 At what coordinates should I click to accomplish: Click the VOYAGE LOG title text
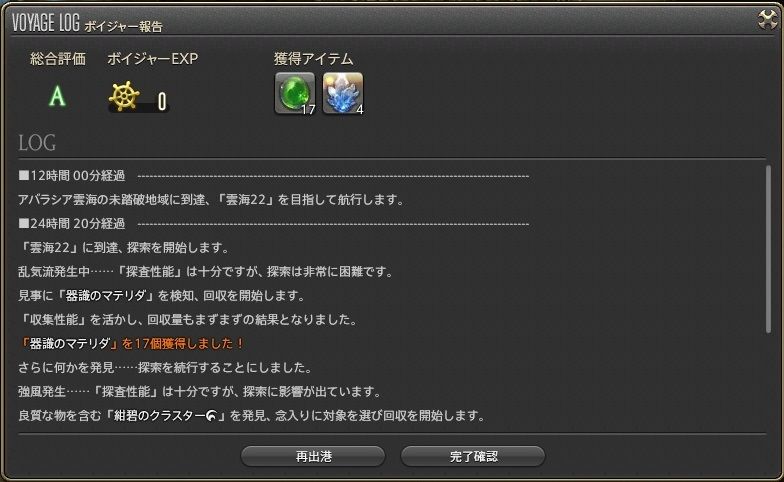pos(46,23)
